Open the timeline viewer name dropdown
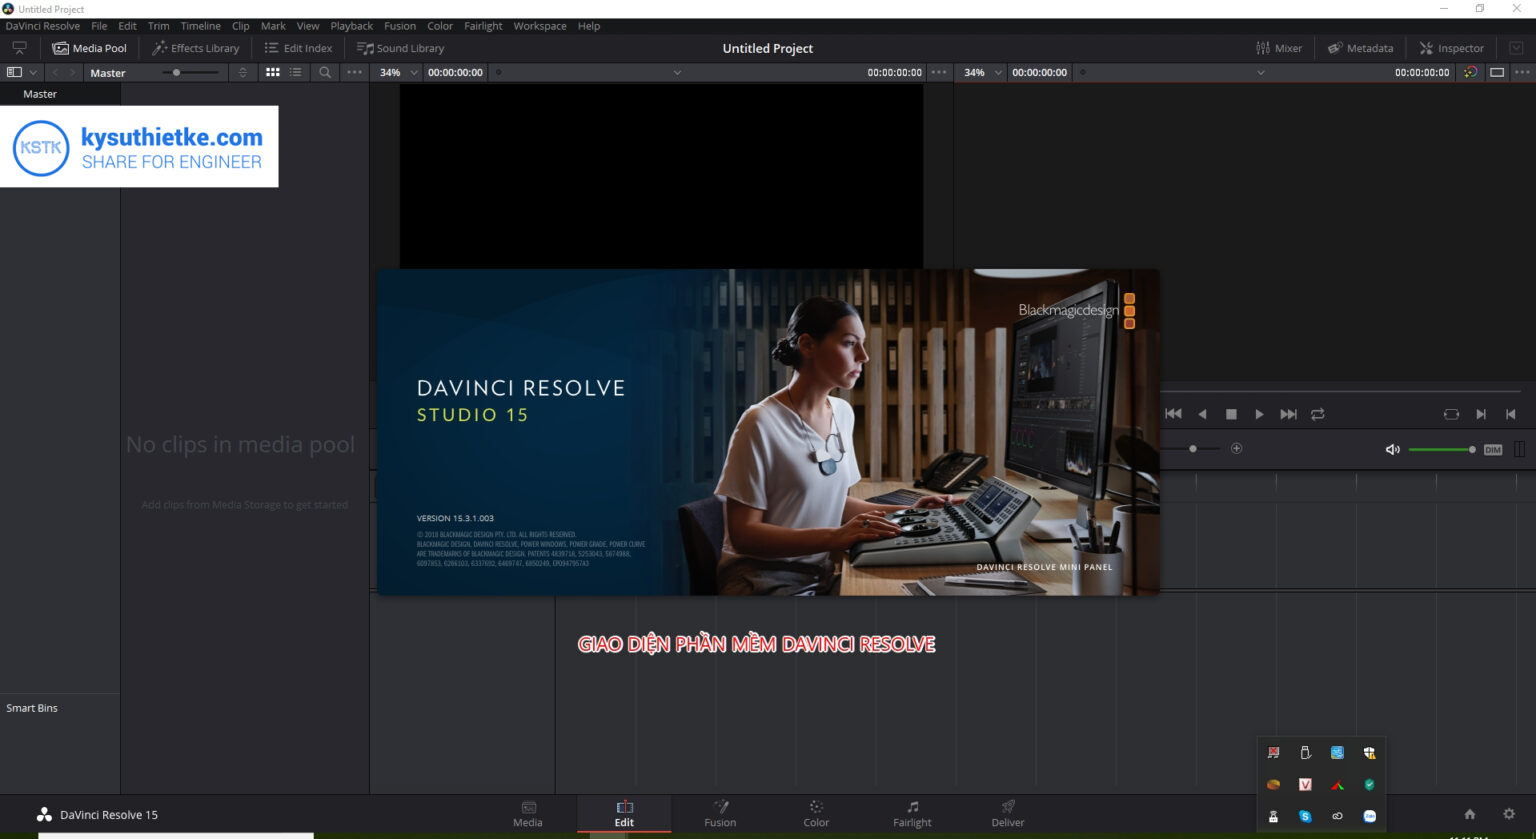Viewport: 1536px width, 839px height. pos(1261,72)
